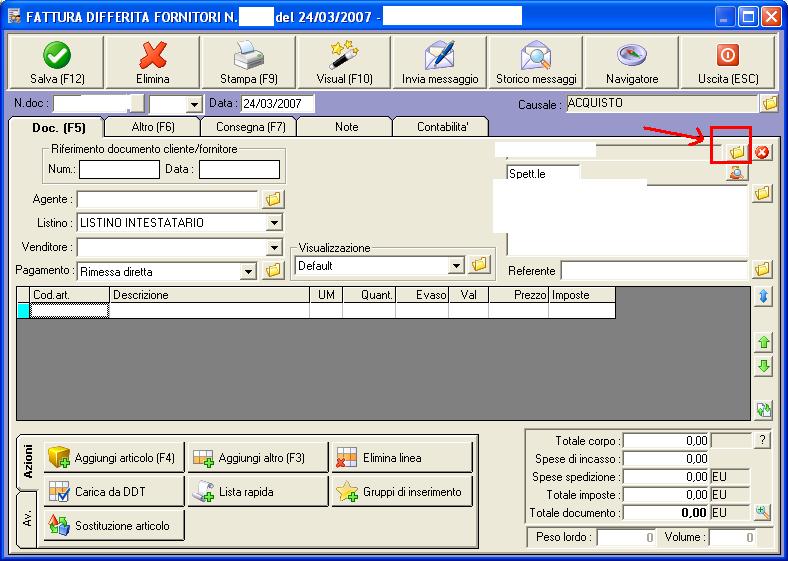Image resolution: width=788 pixels, height=561 pixels.
Task: Select the Av. vertical tab
Action: (x=28, y=518)
